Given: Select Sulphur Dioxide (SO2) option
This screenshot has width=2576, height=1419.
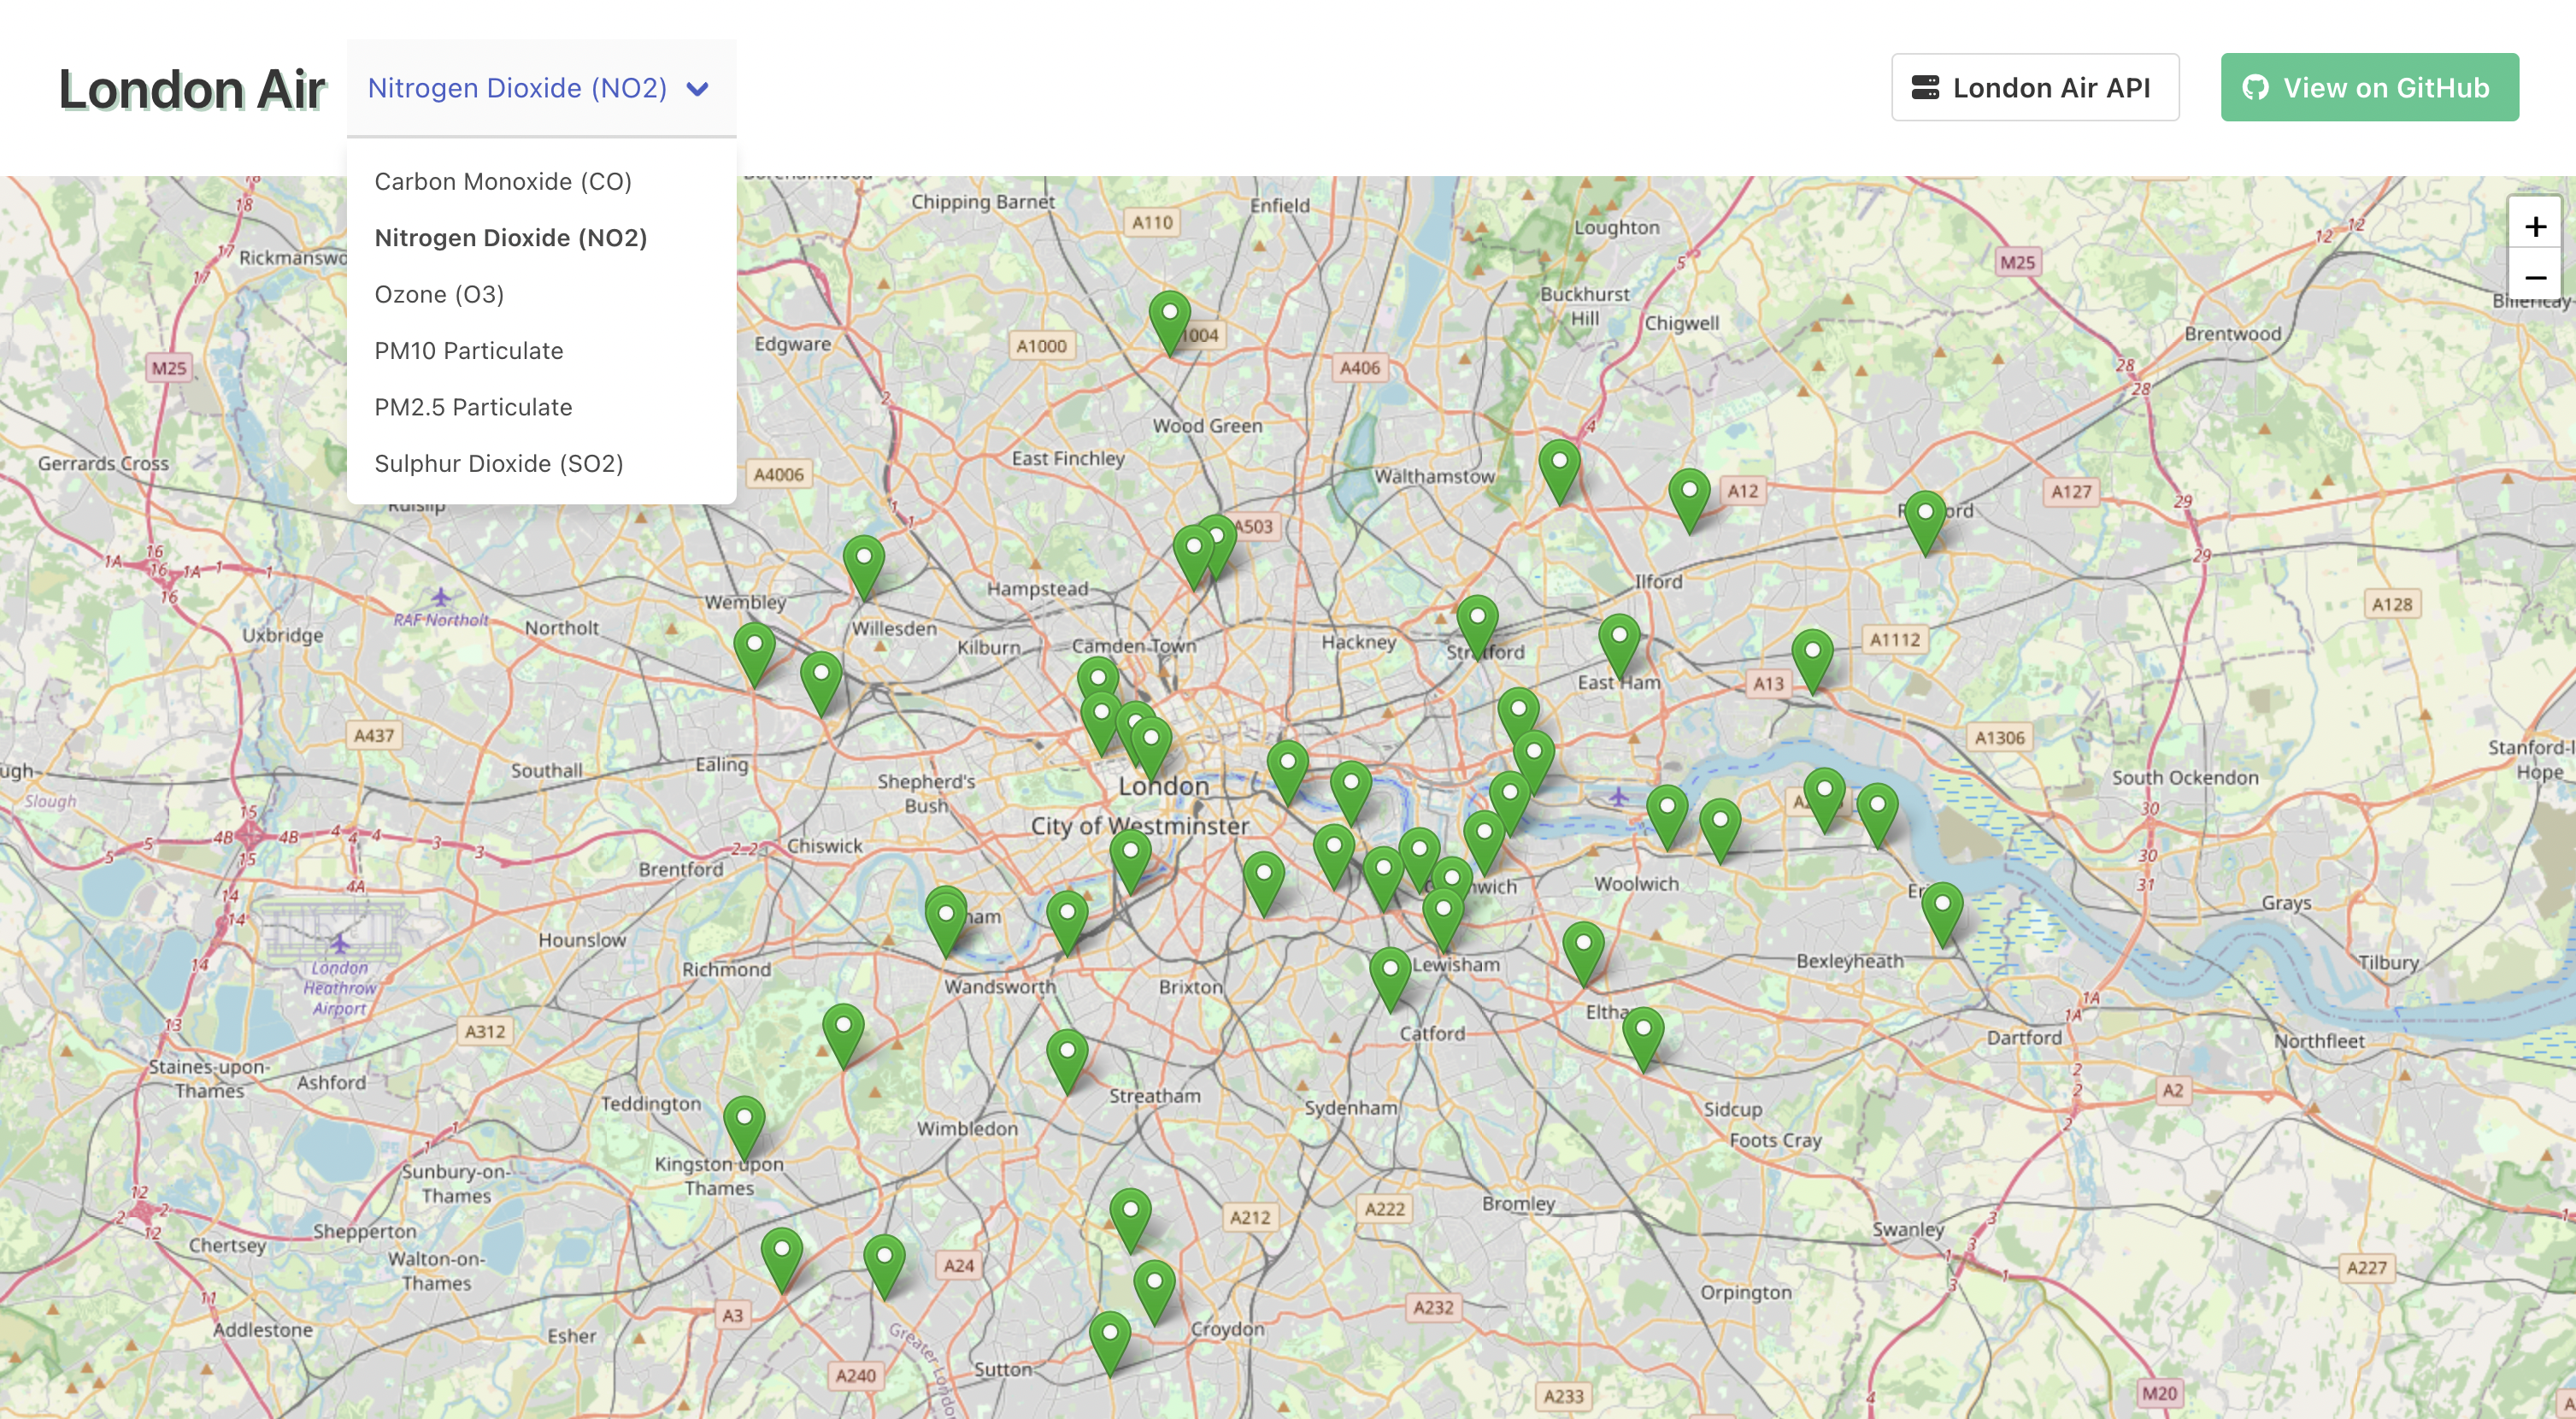Looking at the screenshot, I should [x=499, y=463].
